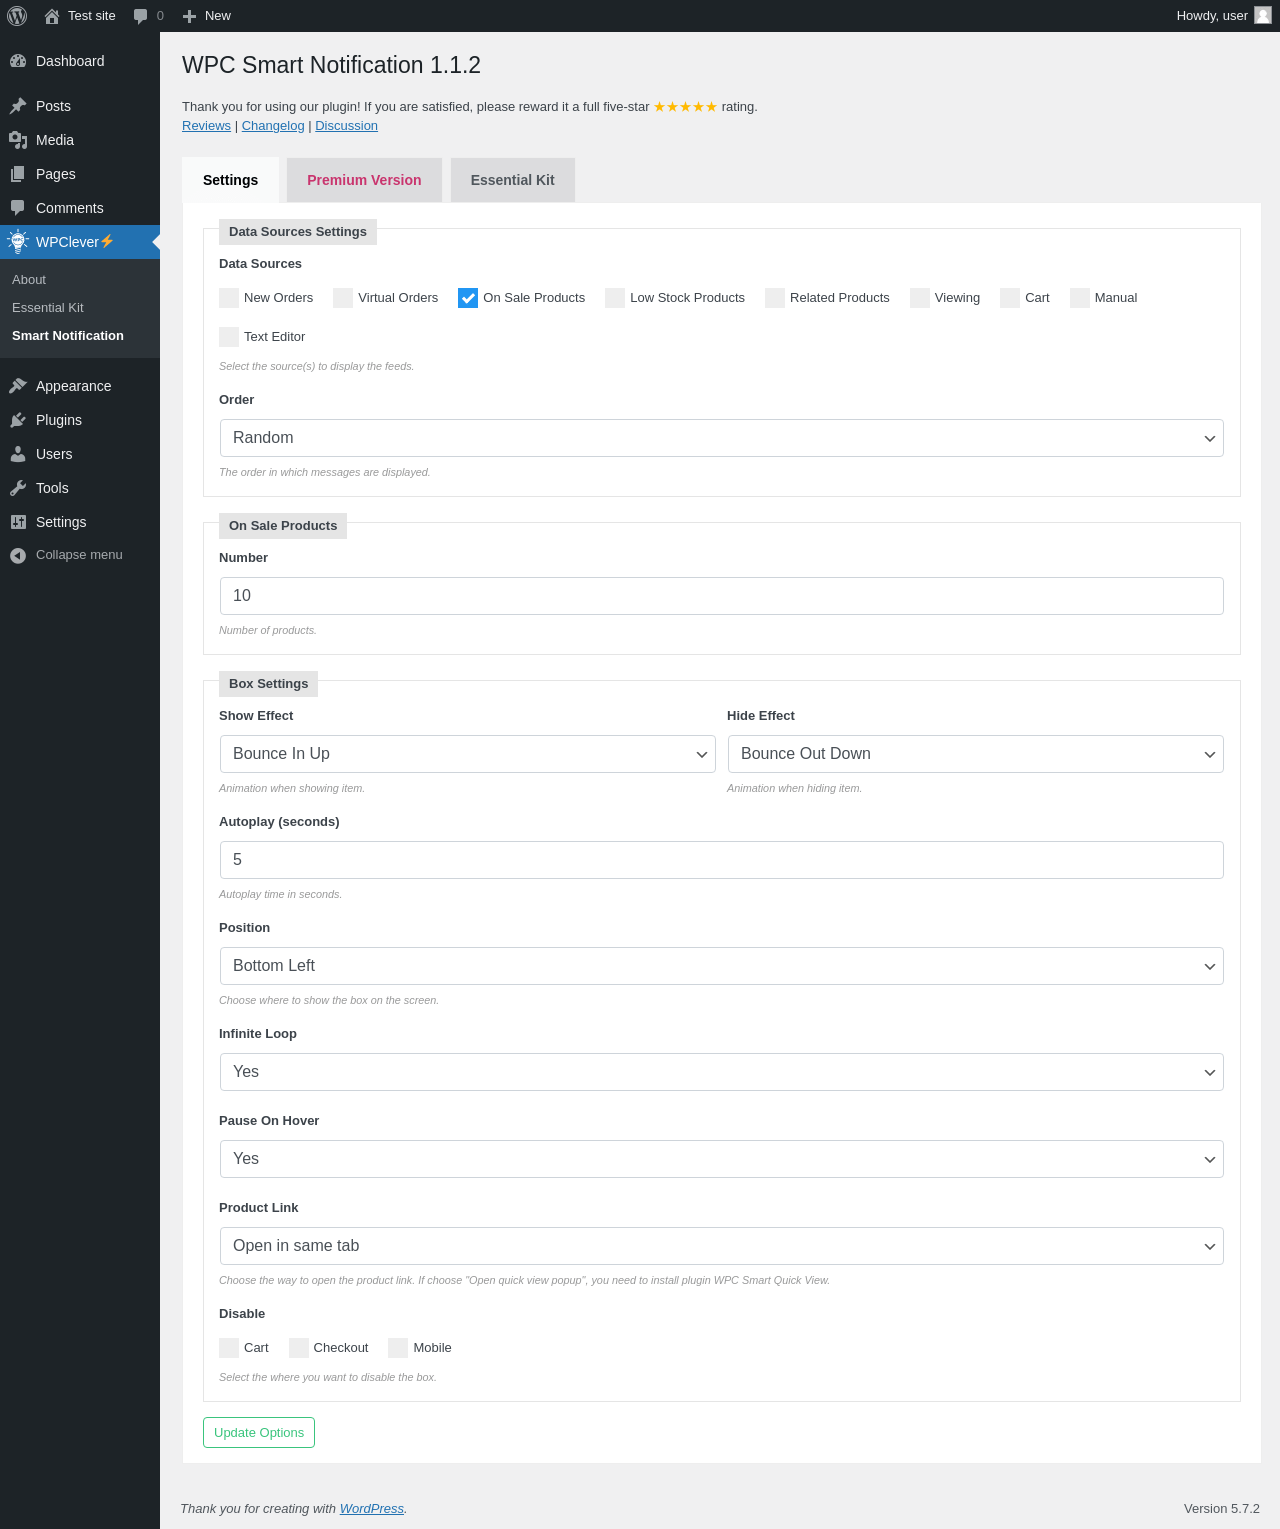The image size is (1280, 1529).
Task: Click the five-star rating stars
Action: tap(685, 107)
